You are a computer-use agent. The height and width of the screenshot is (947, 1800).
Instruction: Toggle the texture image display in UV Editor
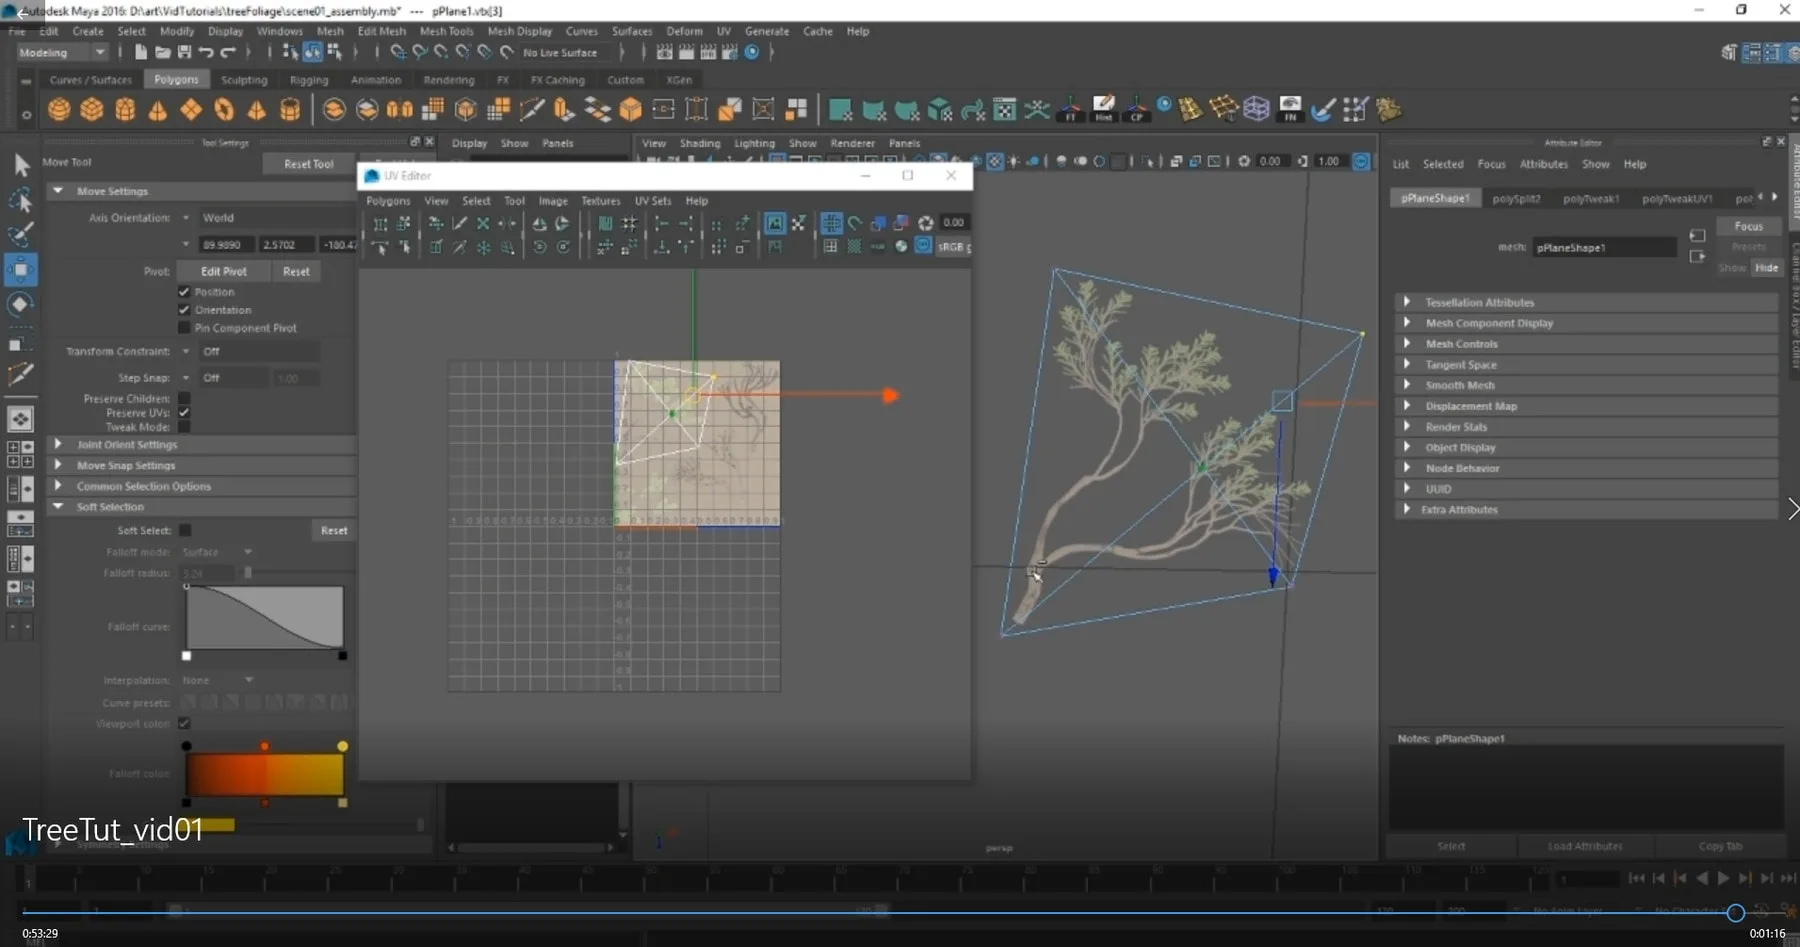[x=776, y=223]
